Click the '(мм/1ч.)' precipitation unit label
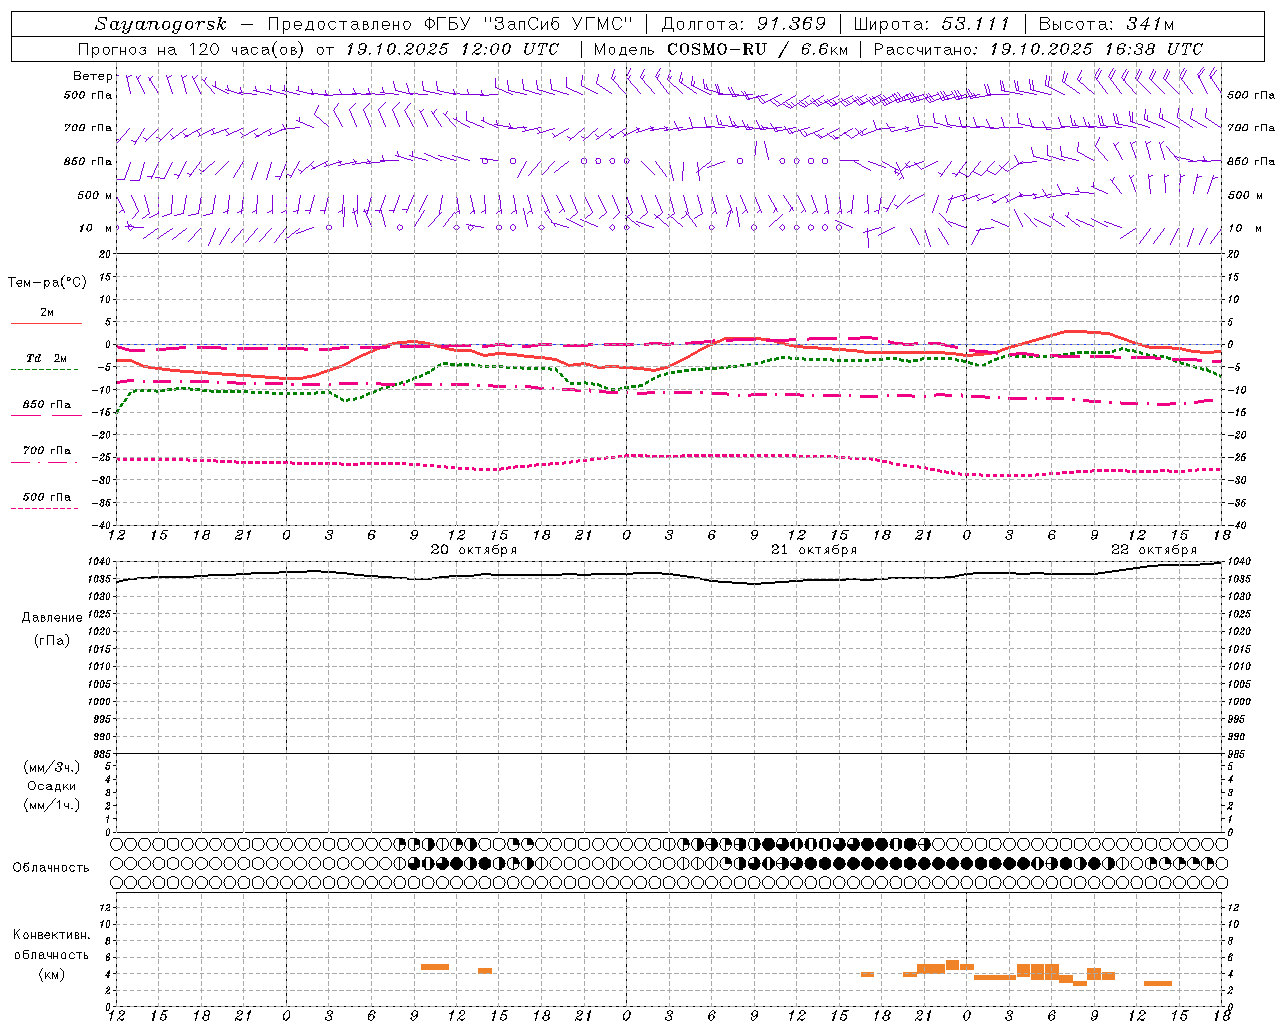Image resolution: width=1280 pixels, height=1024 pixels. coord(52,805)
